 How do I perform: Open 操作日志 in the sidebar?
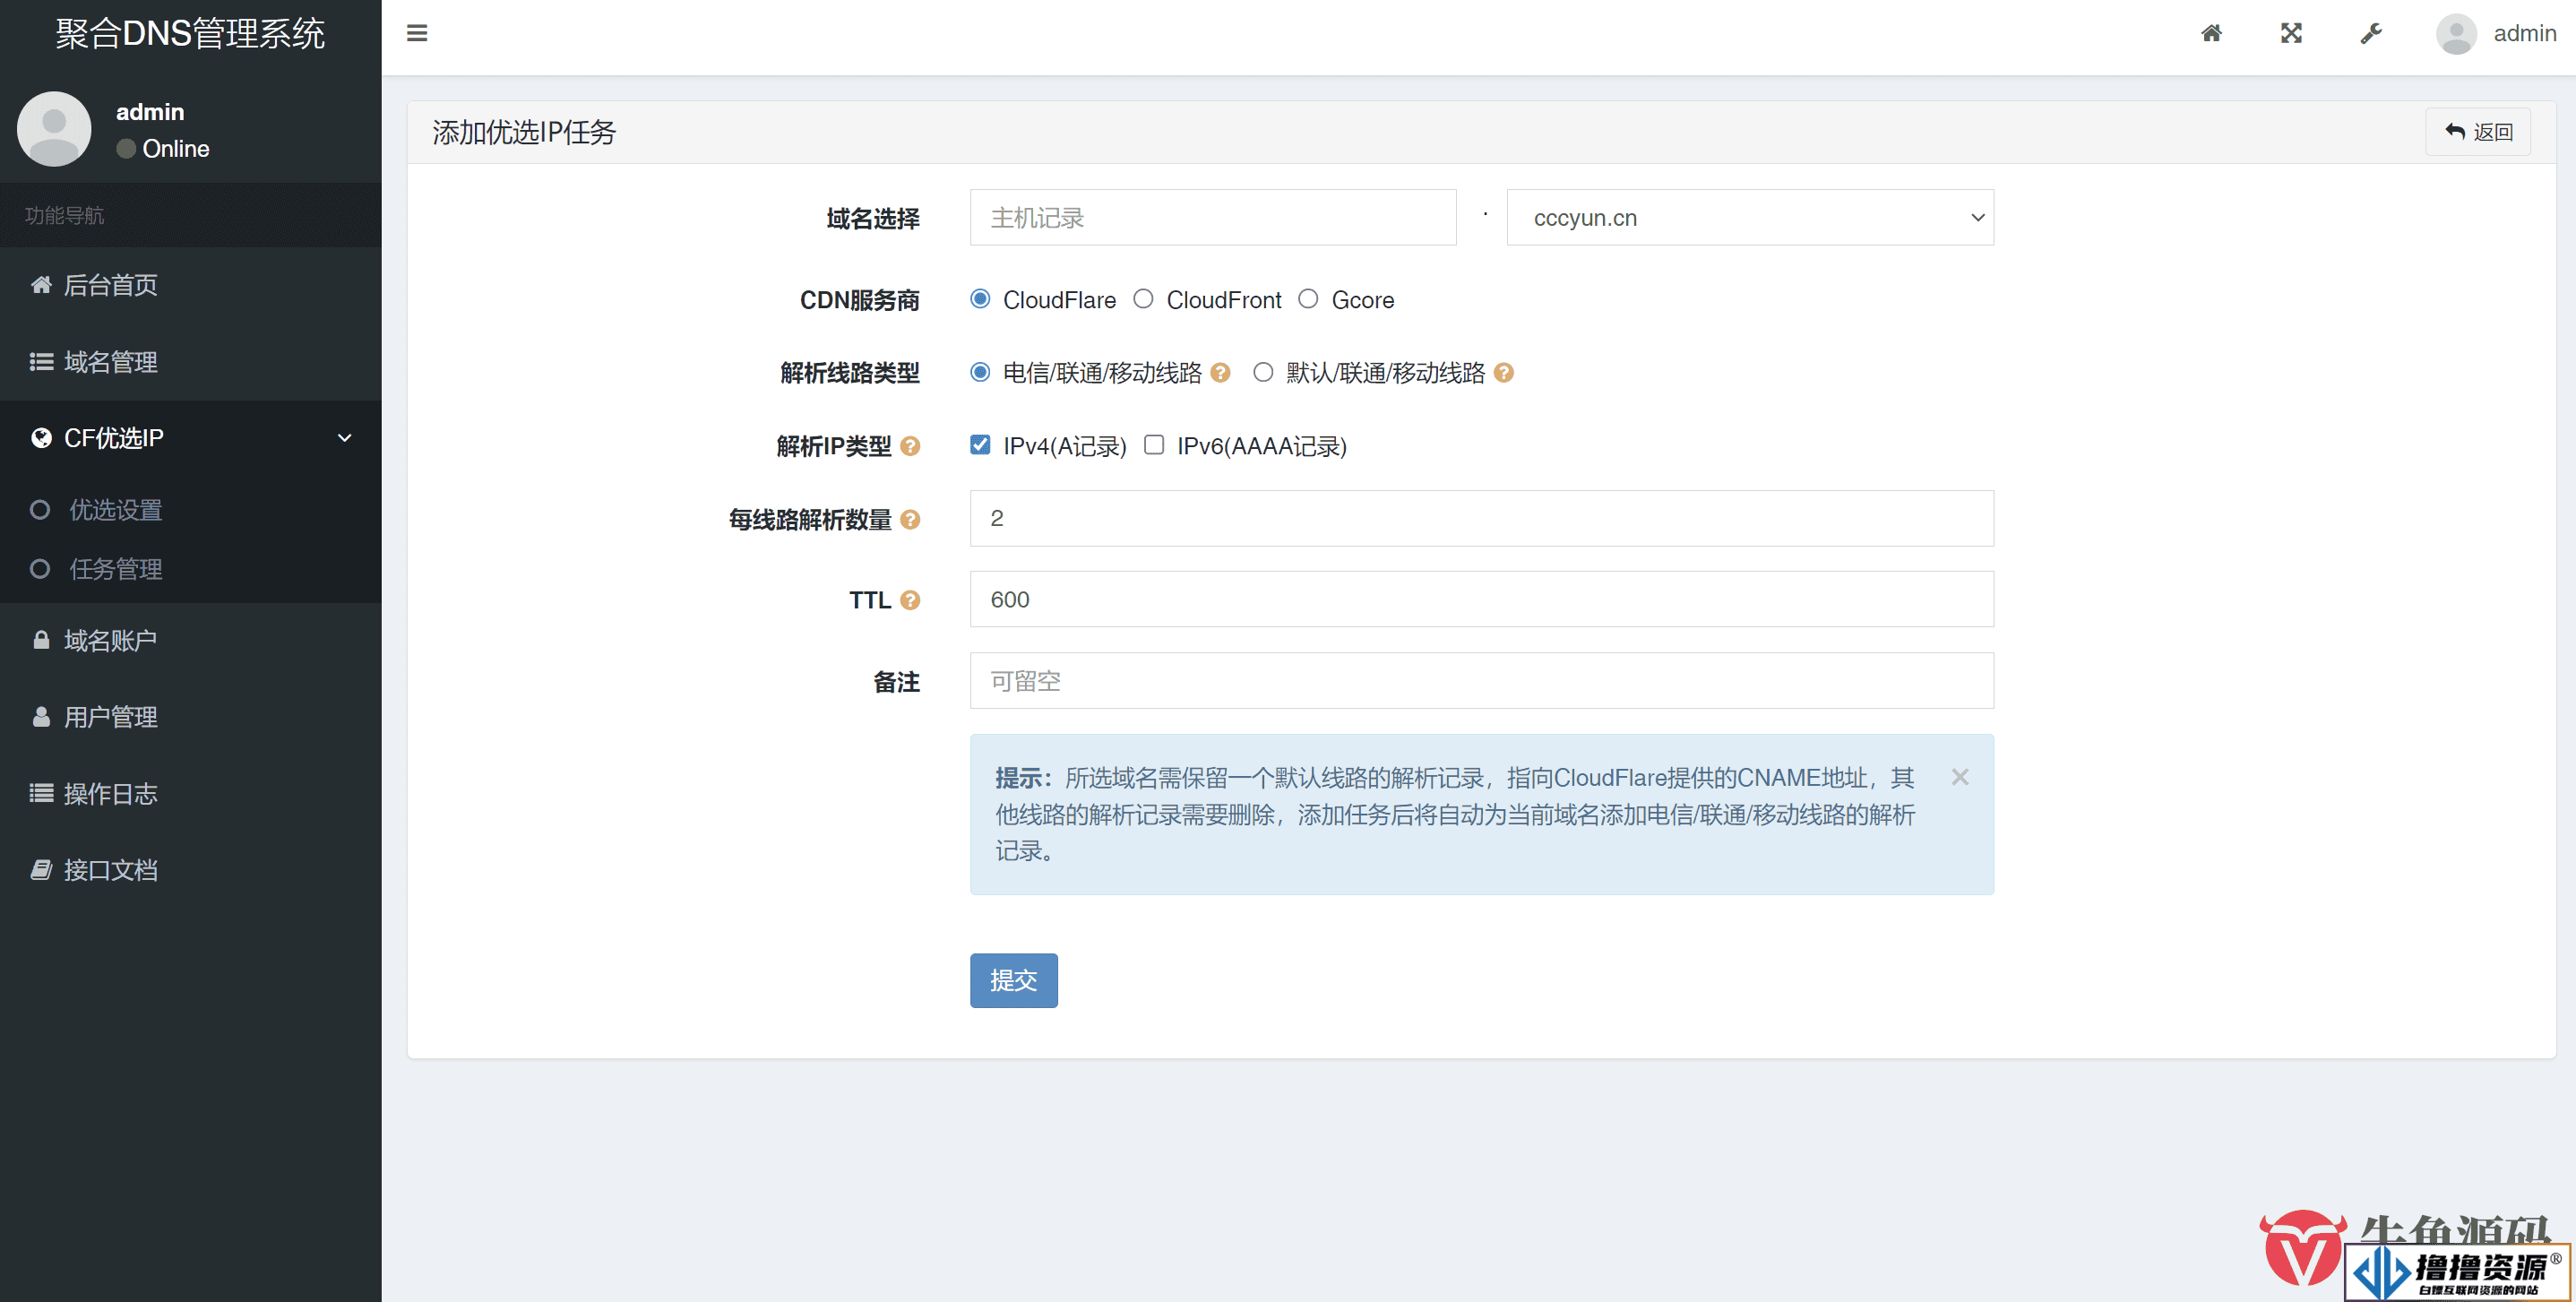[190, 794]
